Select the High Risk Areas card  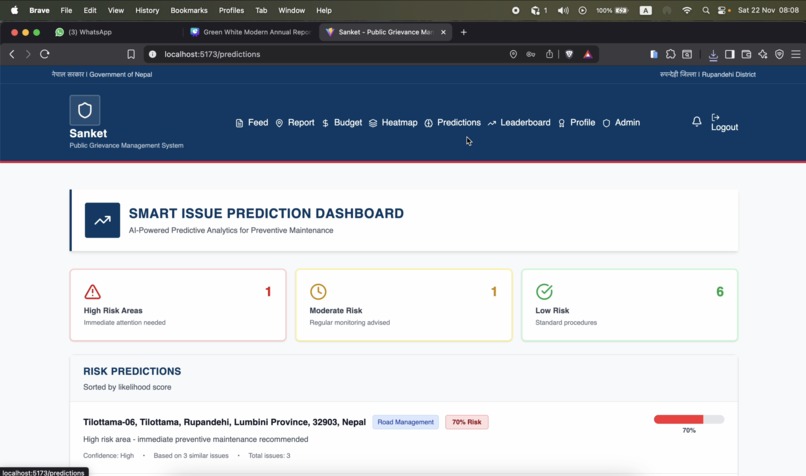(x=178, y=305)
